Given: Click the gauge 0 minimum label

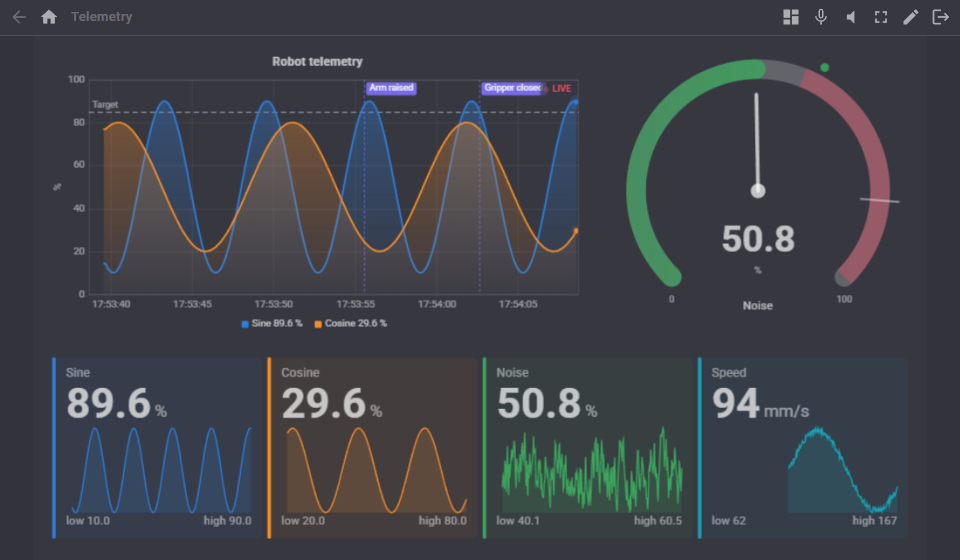Looking at the screenshot, I should click(672, 299).
